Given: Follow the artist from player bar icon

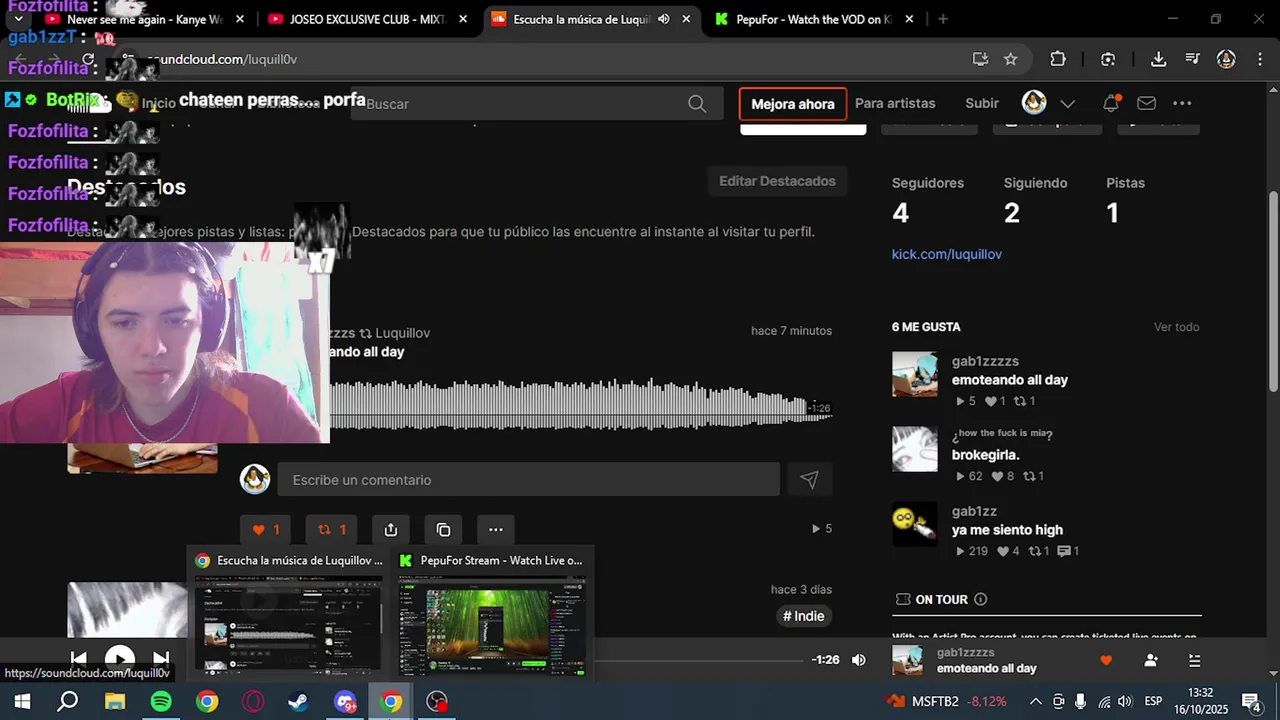Looking at the screenshot, I should (1151, 660).
